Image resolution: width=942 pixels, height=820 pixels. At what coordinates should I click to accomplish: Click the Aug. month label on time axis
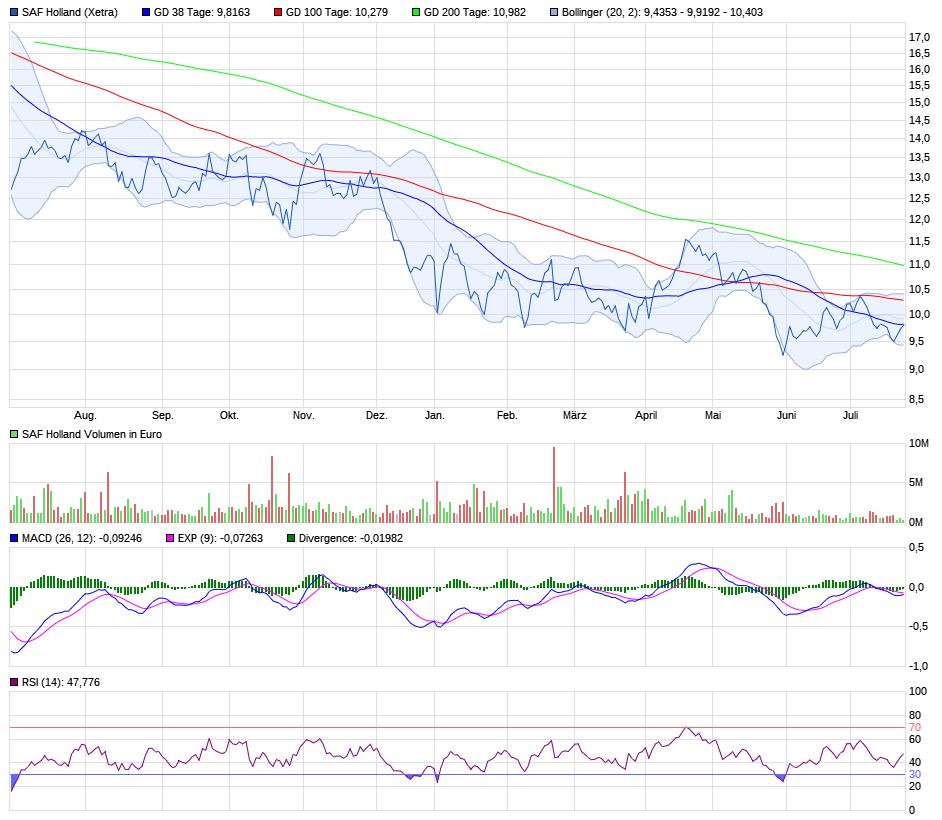tap(86, 415)
